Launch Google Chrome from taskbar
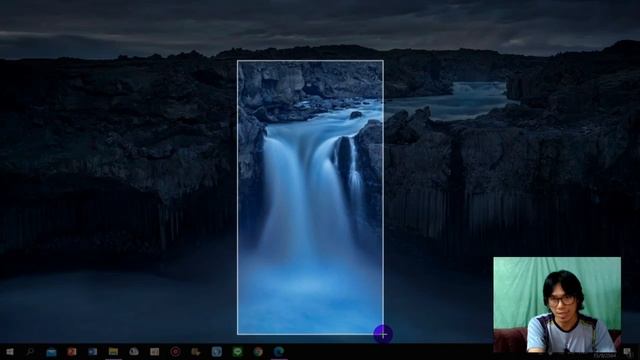 coord(258,351)
